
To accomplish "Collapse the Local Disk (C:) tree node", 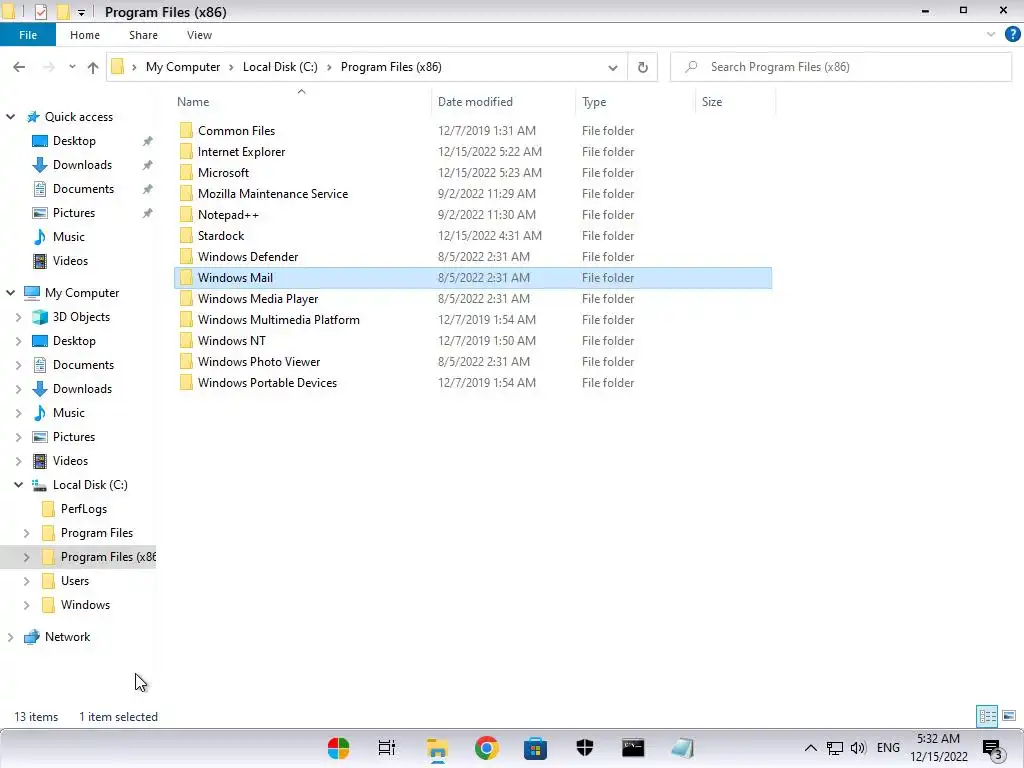I will 18,485.
